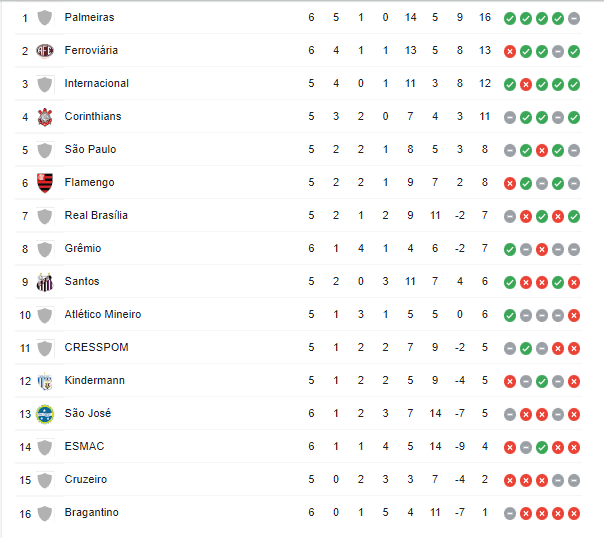The height and width of the screenshot is (538, 604).
Task: Click the Kindermann team crest
Action: 44,380
